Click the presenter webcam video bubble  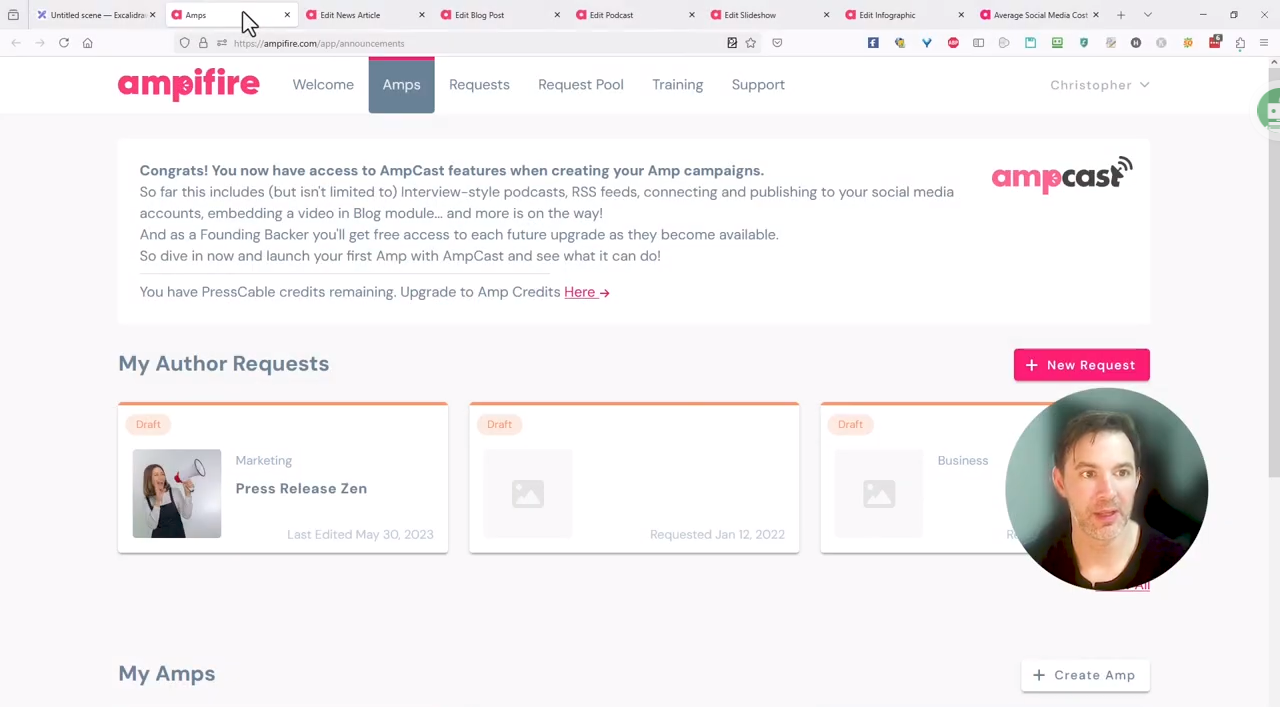tap(1107, 489)
